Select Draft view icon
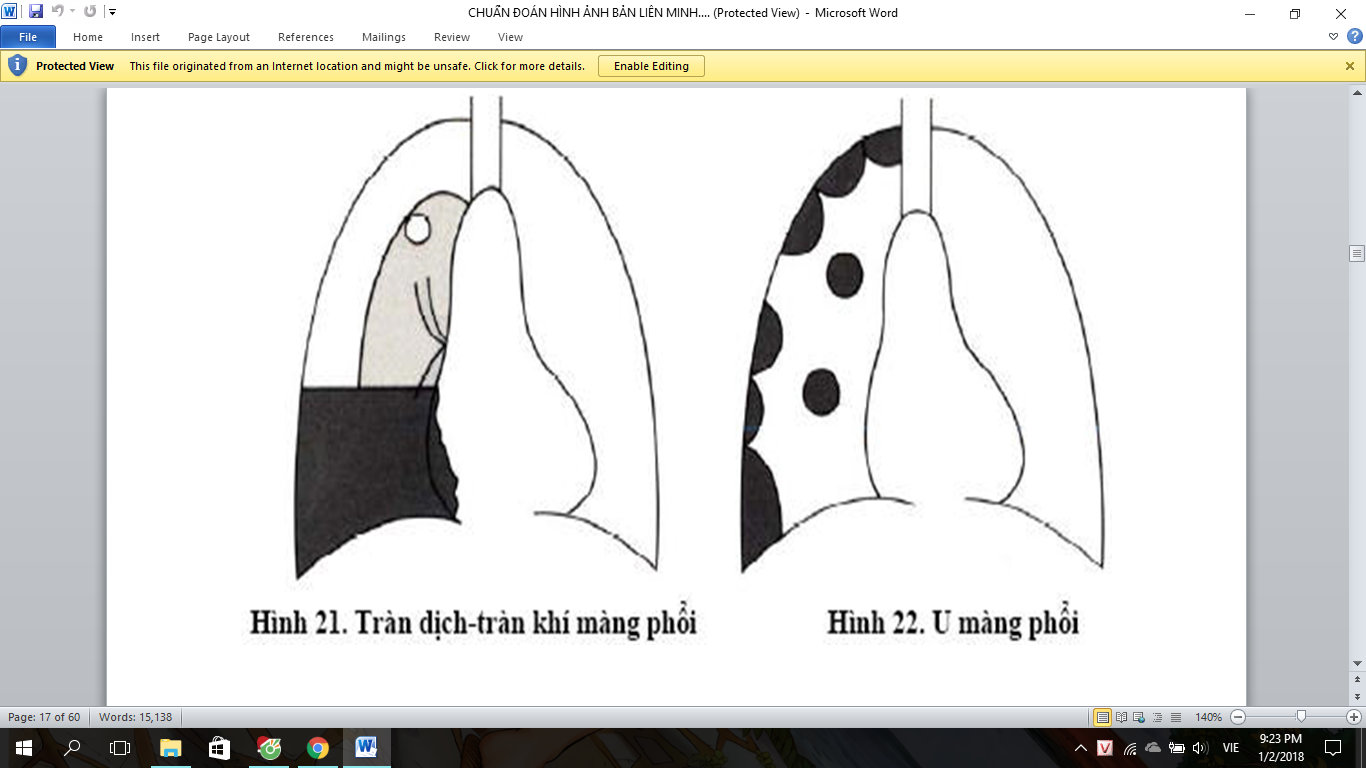The height and width of the screenshot is (768, 1366). tap(1176, 717)
